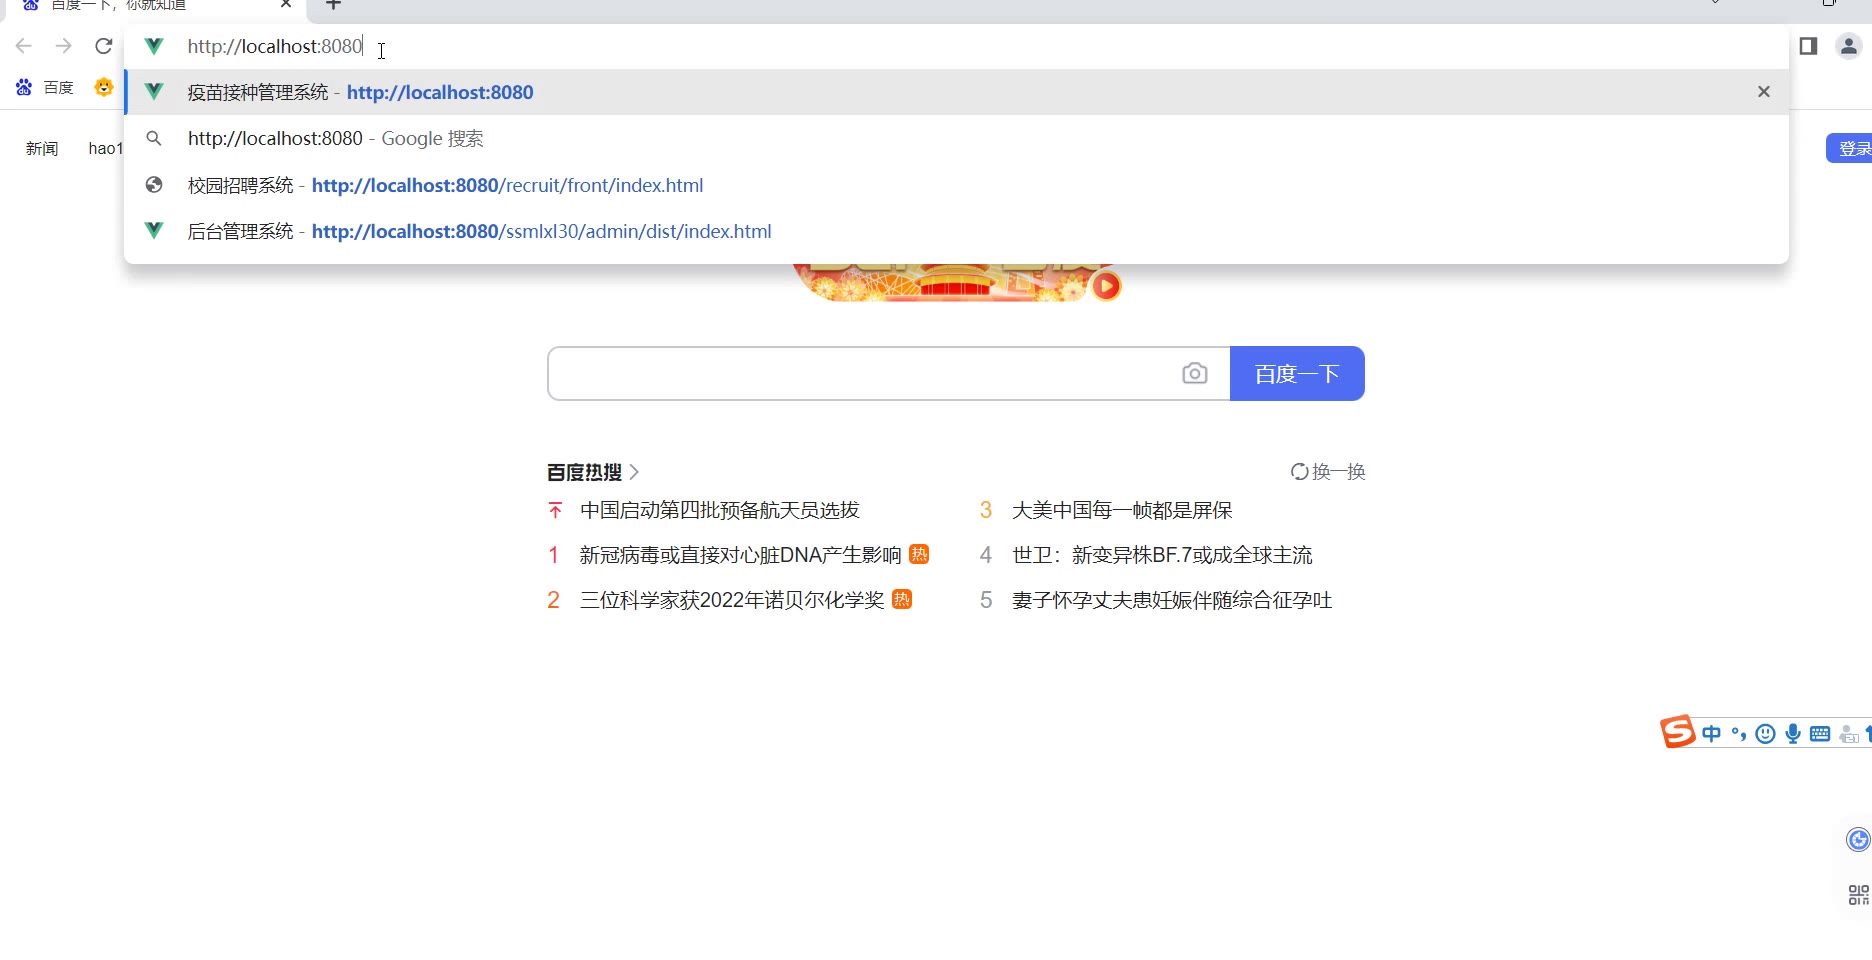Remove the 疫苗接种管理系统 suggestion with its X
The width and height of the screenshot is (1872, 960).
(x=1764, y=92)
